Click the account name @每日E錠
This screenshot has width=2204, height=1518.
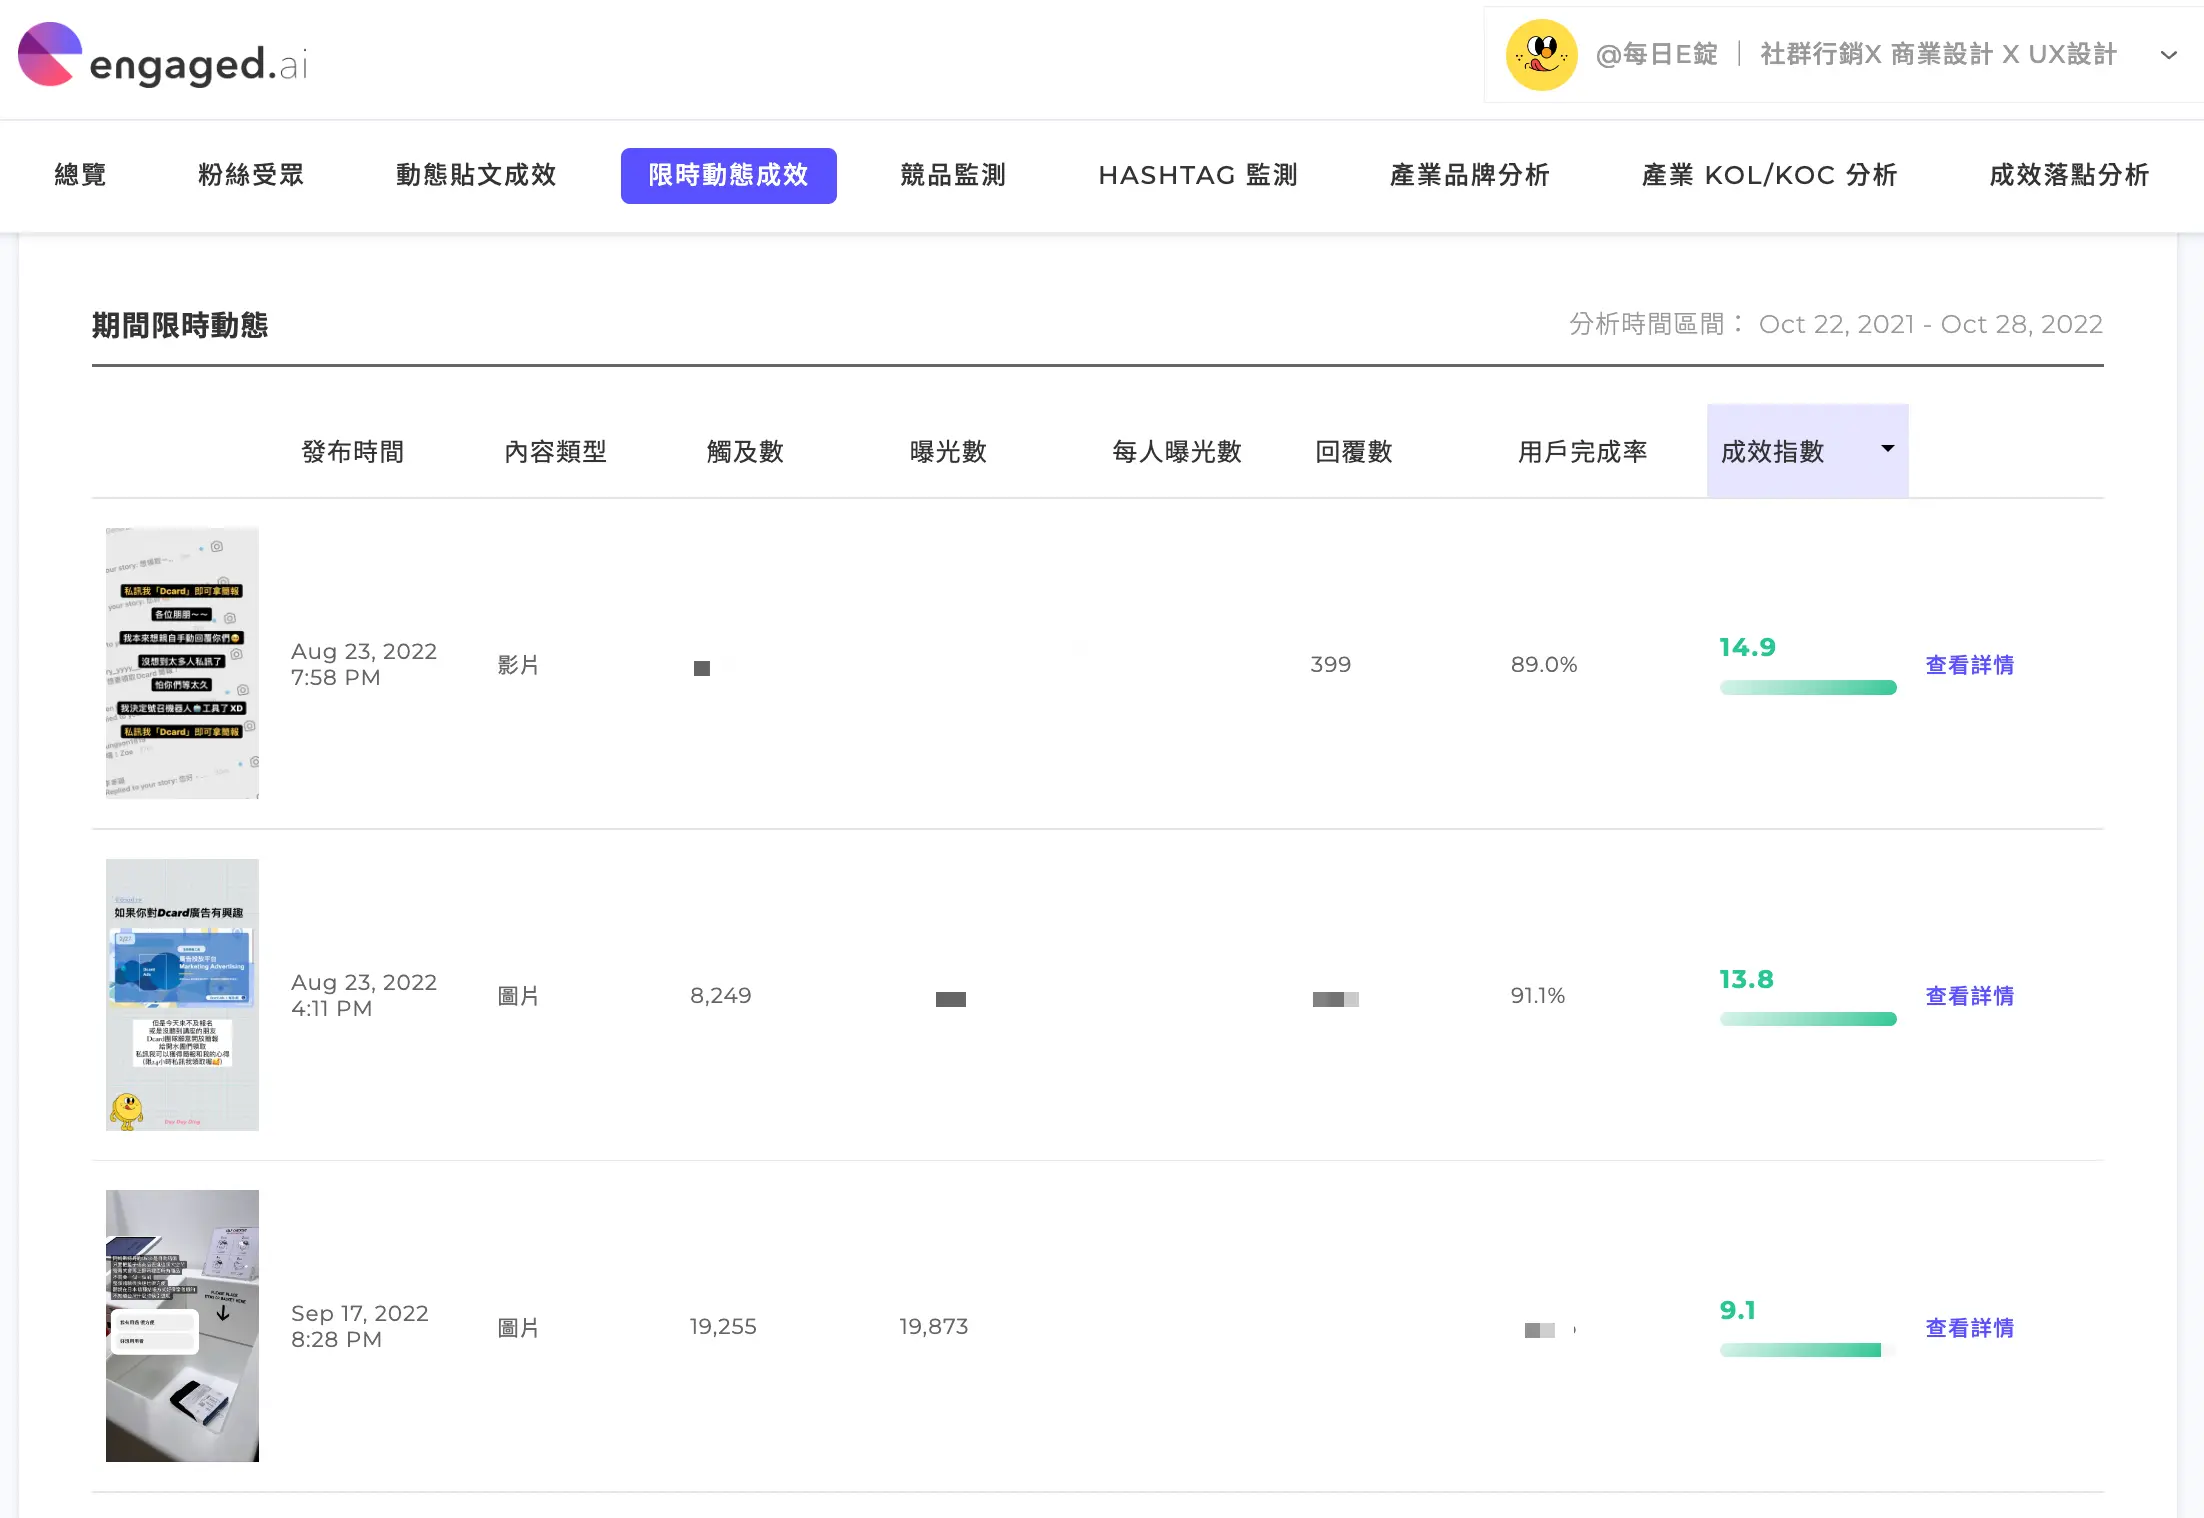1656,55
